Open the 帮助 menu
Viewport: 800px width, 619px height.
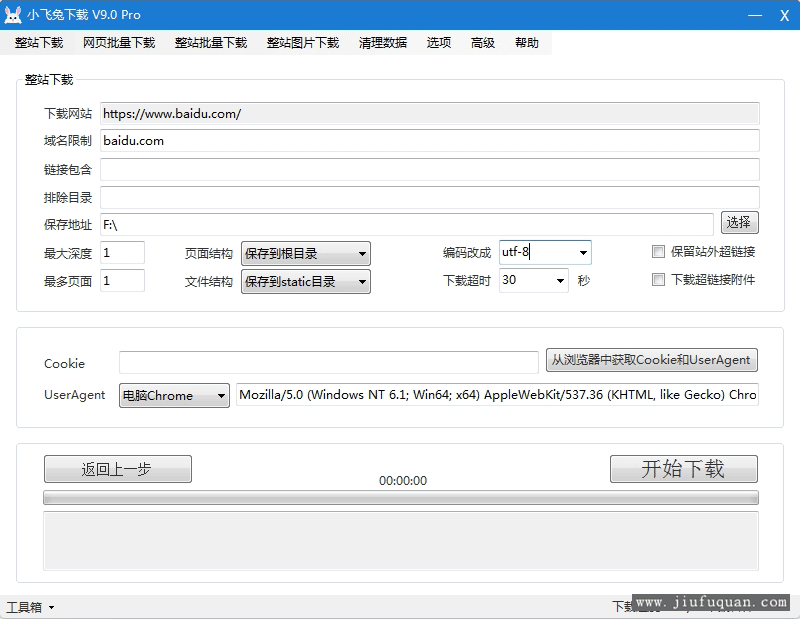click(527, 43)
